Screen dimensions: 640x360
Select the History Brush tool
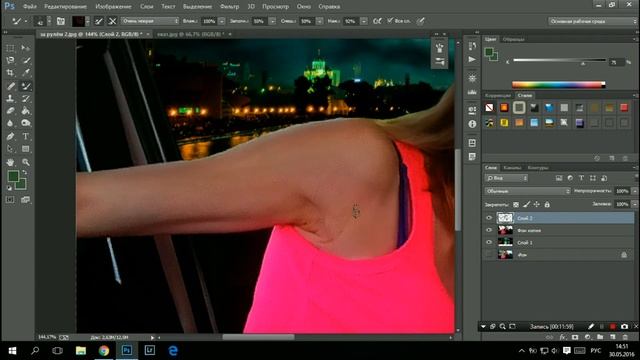click(x=25, y=98)
